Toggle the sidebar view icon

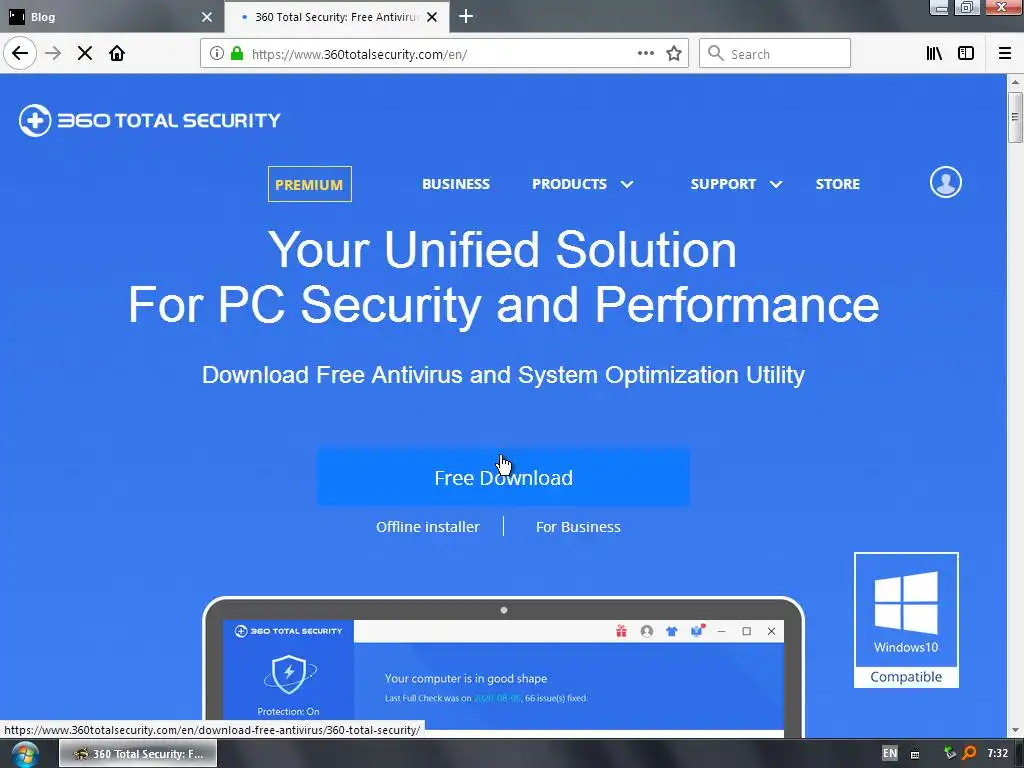[966, 54]
